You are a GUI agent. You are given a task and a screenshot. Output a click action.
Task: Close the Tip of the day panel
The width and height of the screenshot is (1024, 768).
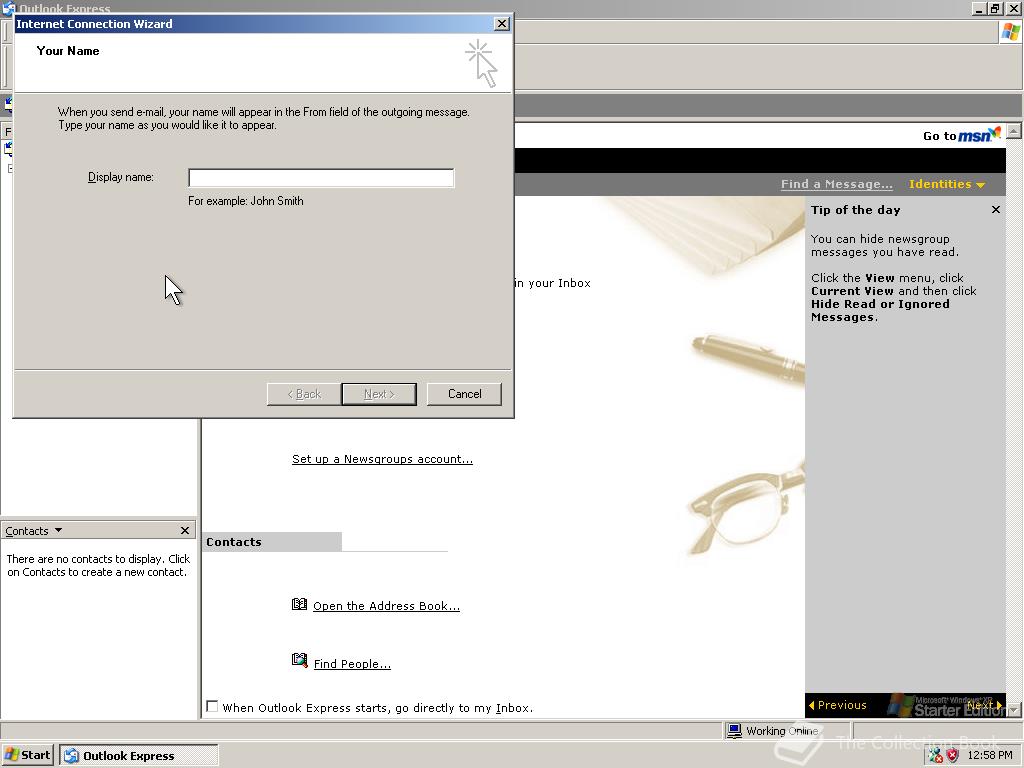pos(995,210)
